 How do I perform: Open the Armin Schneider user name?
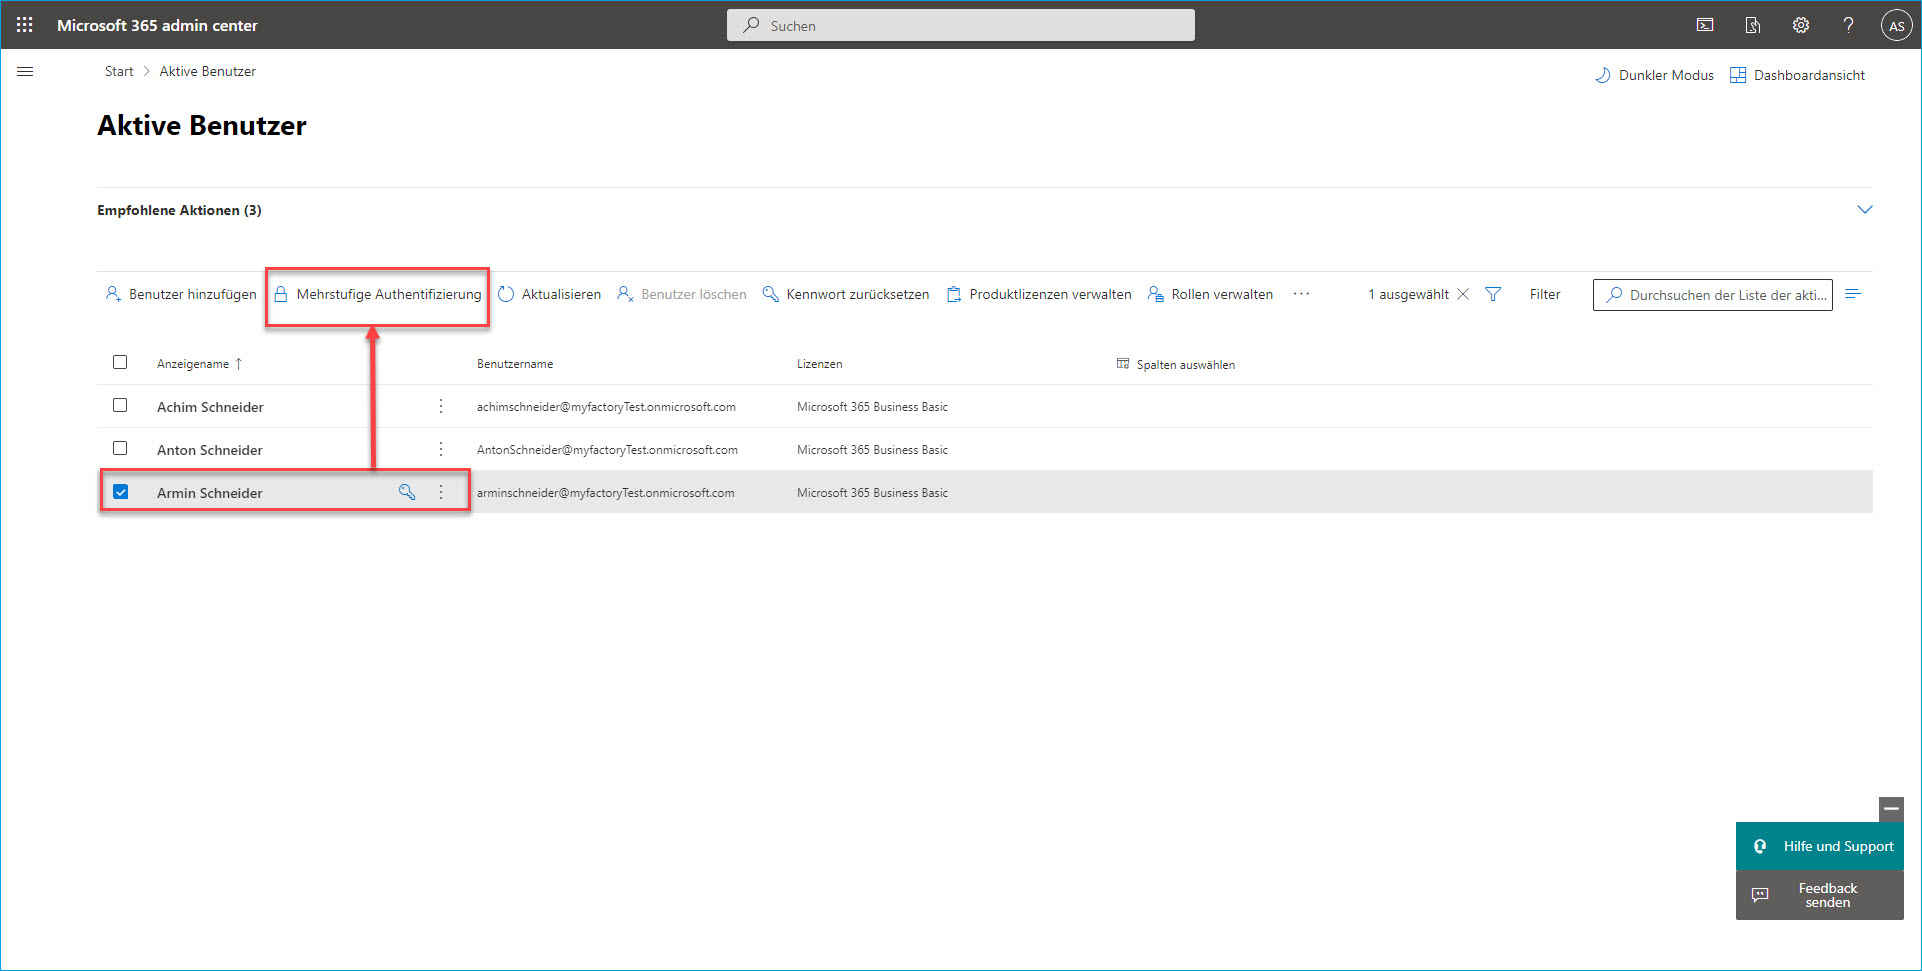(x=210, y=493)
